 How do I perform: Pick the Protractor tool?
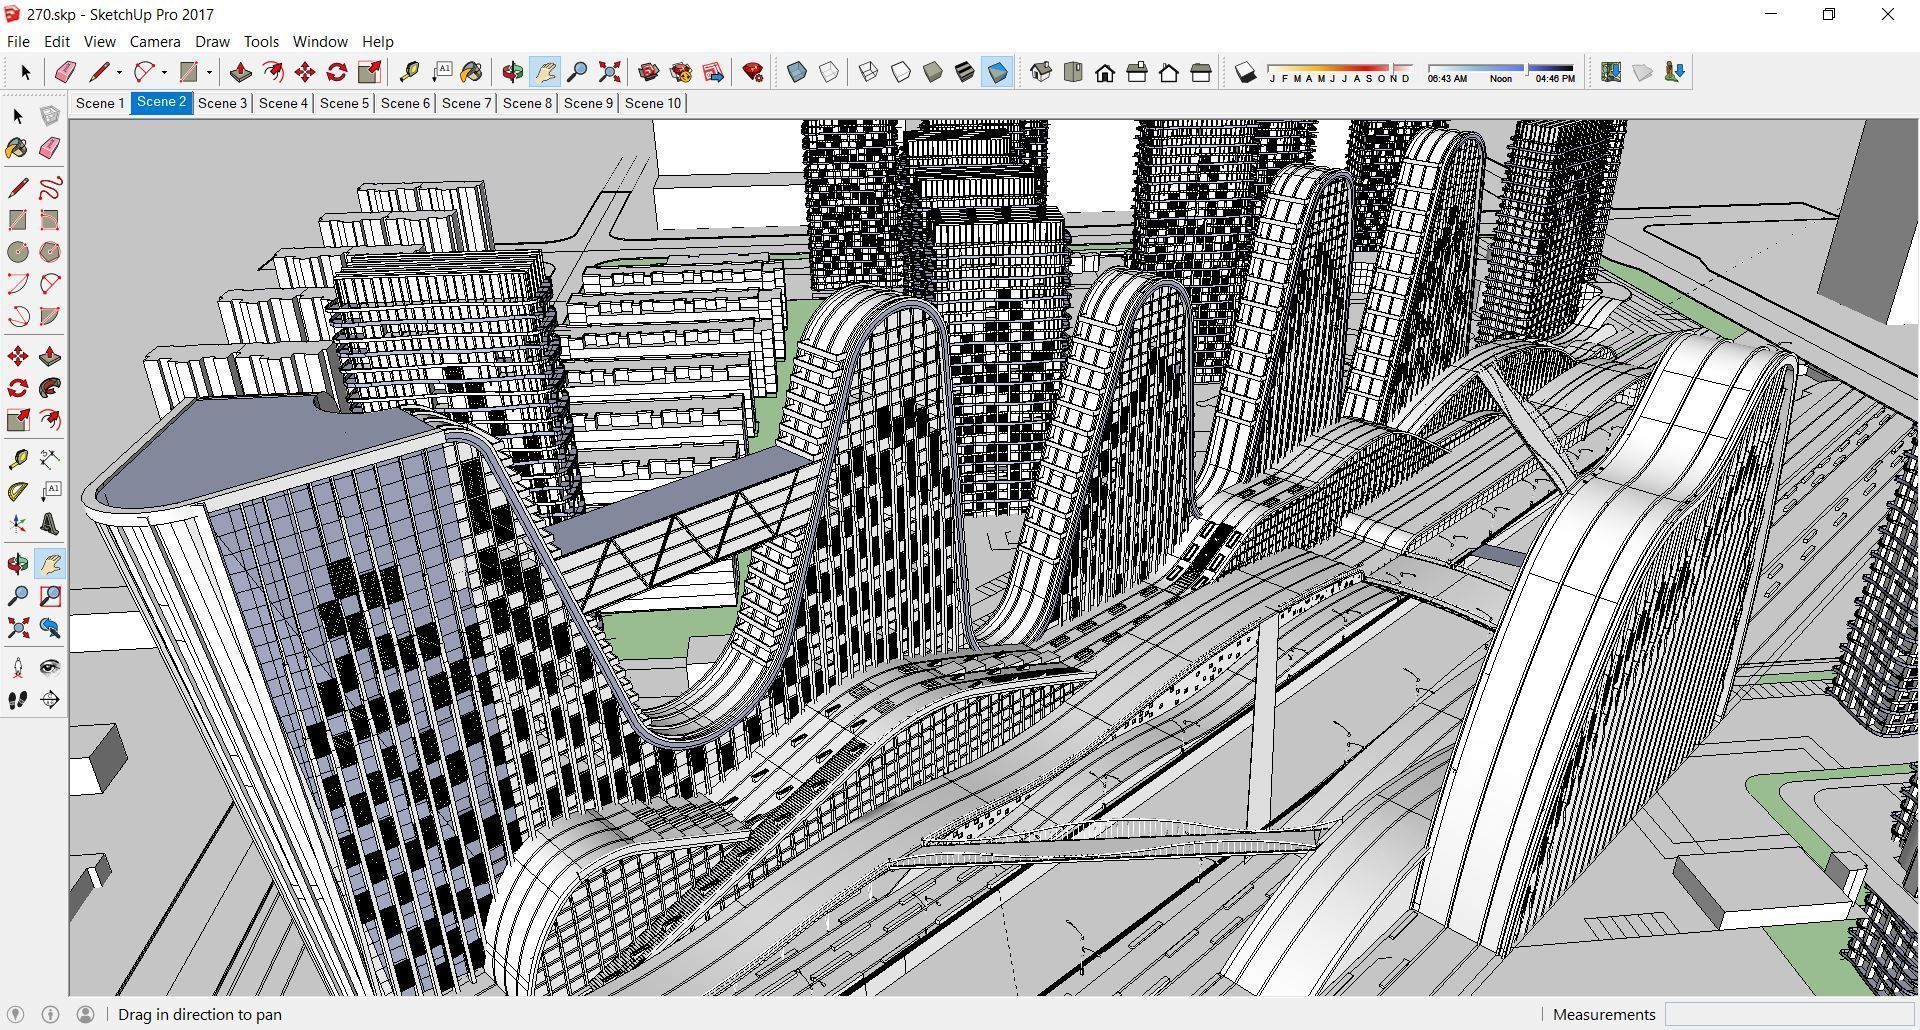(18, 492)
